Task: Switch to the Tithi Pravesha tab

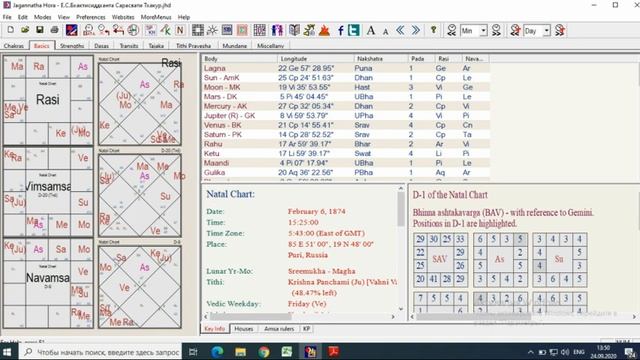Action: click(193, 46)
